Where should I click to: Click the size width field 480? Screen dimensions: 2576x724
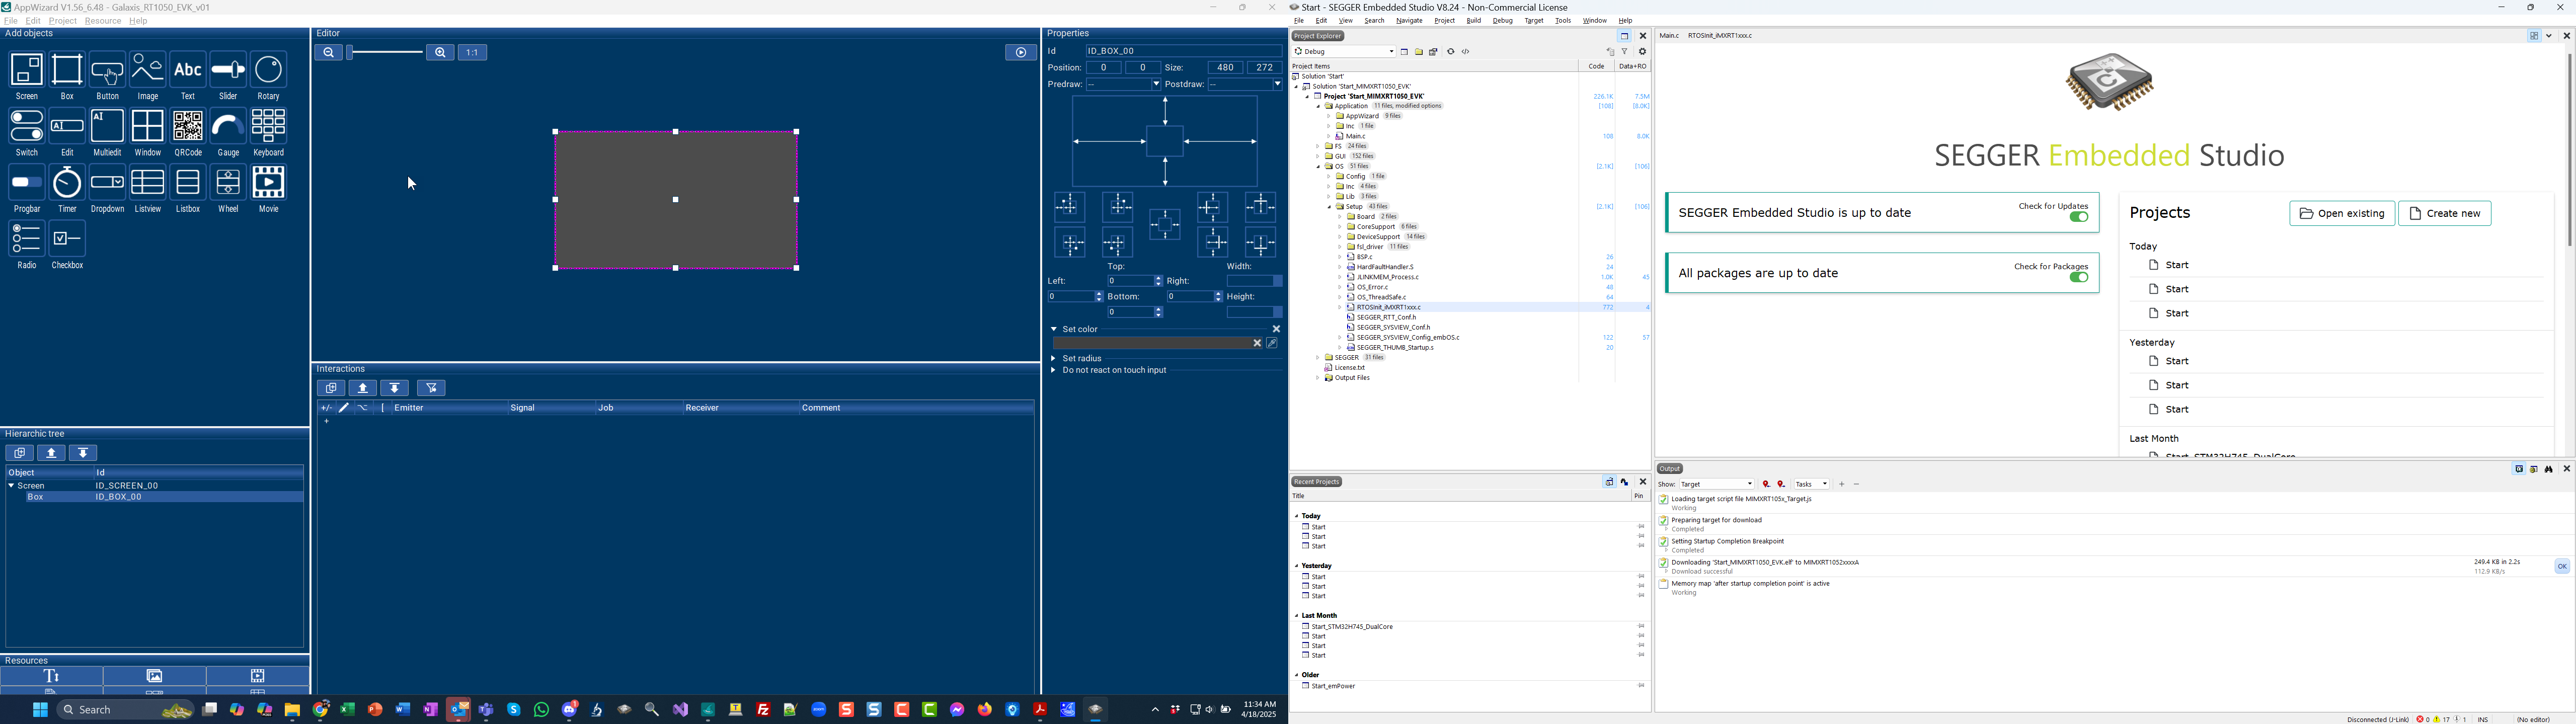click(1225, 68)
